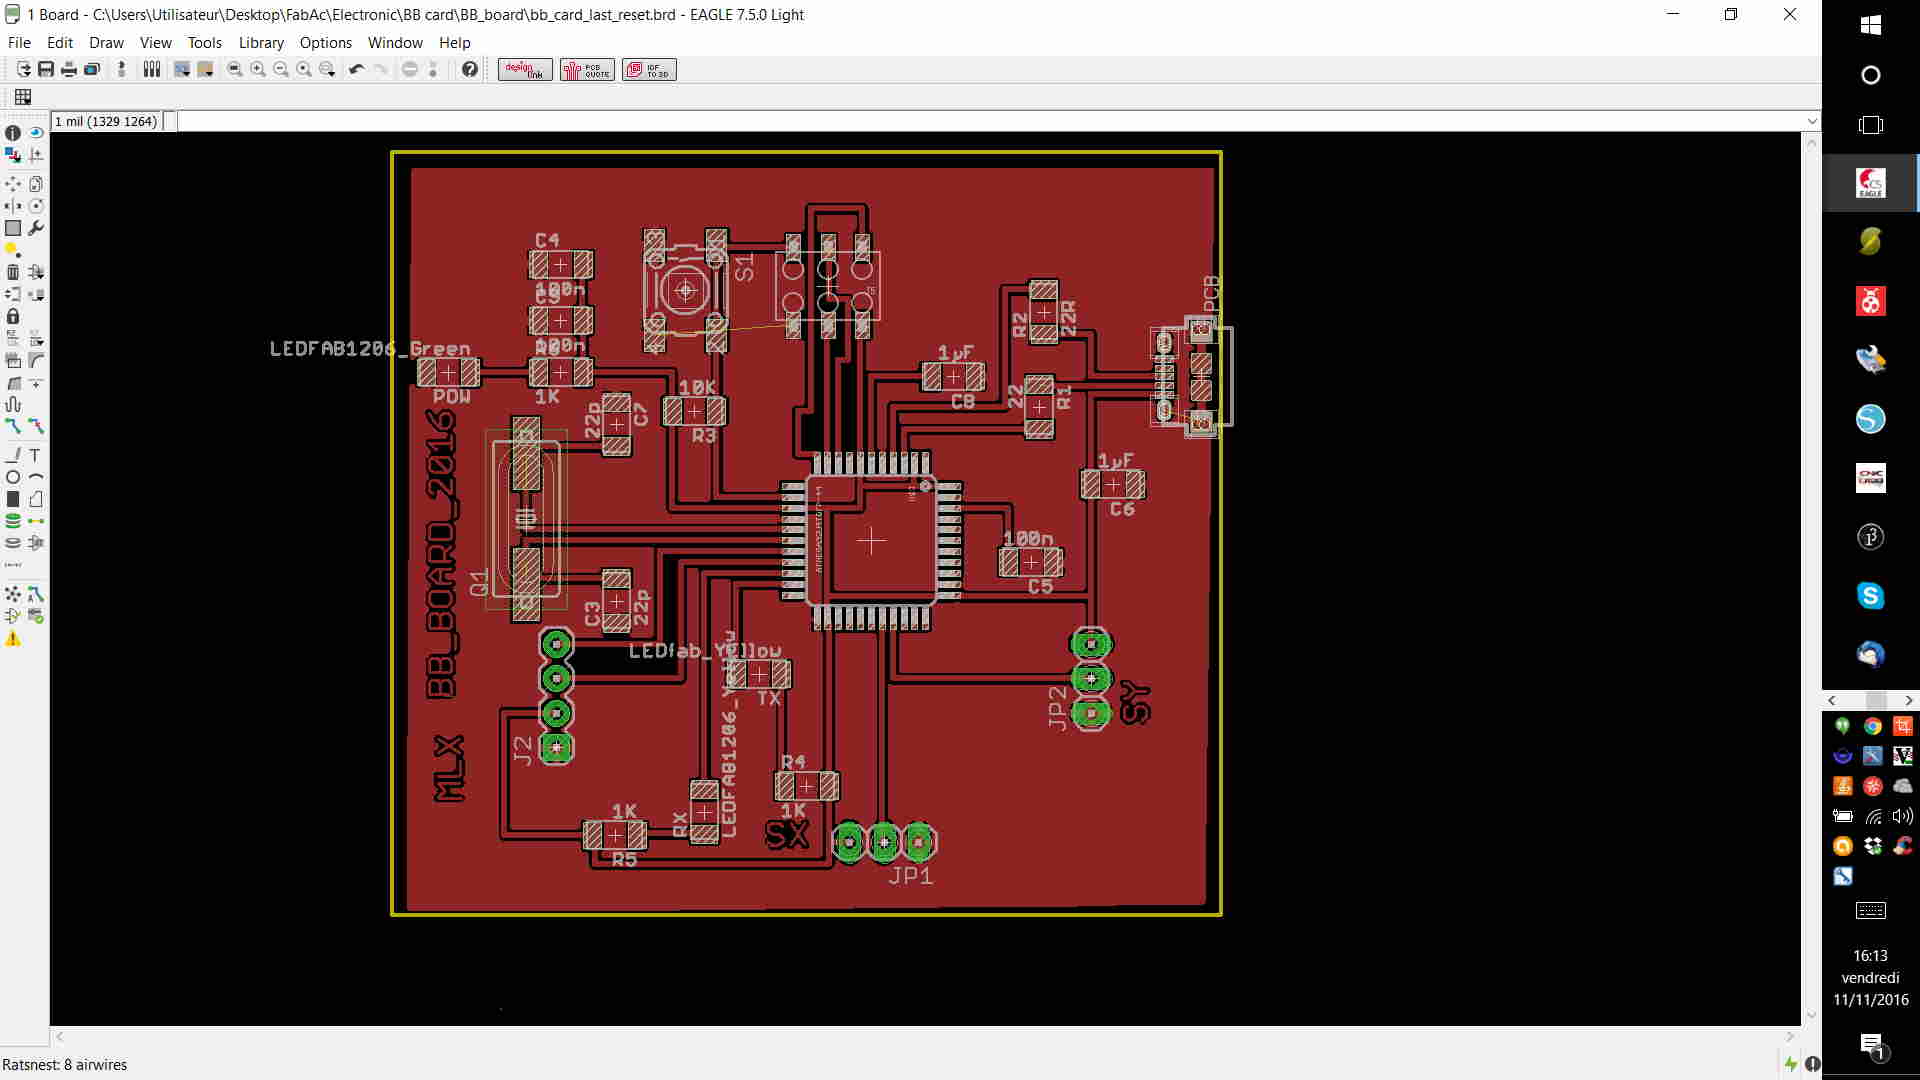Select the Text tool
Image resolution: width=1920 pixels, height=1080 pixels.
[x=35, y=455]
